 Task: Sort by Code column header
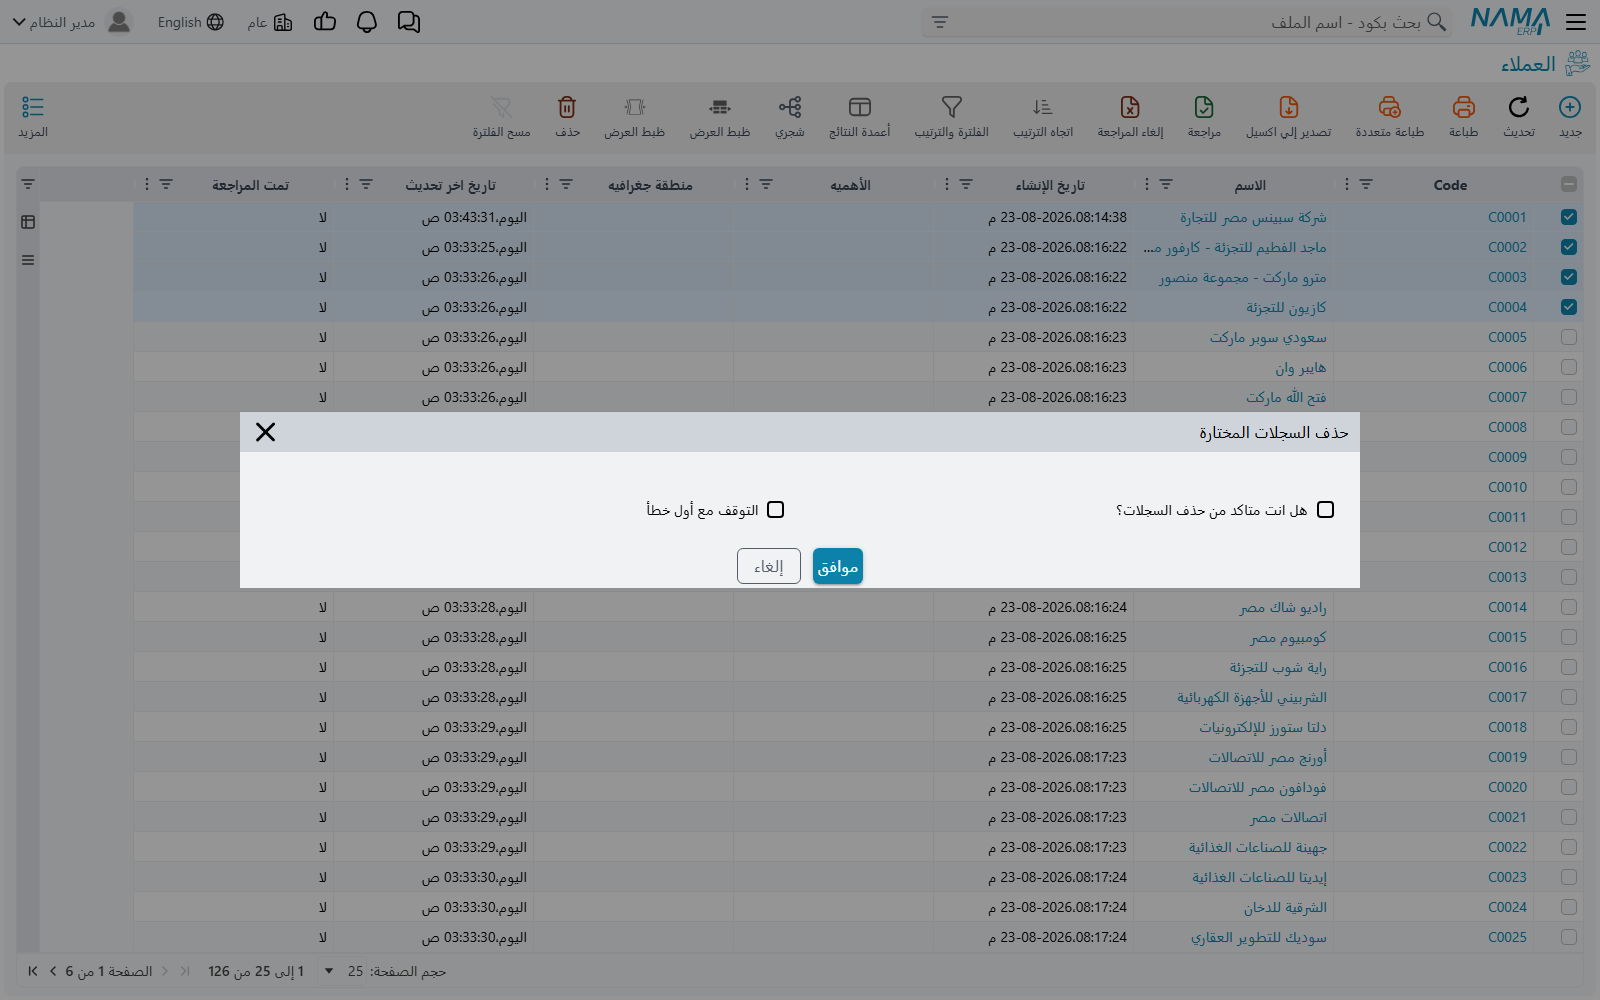(x=1450, y=185)
